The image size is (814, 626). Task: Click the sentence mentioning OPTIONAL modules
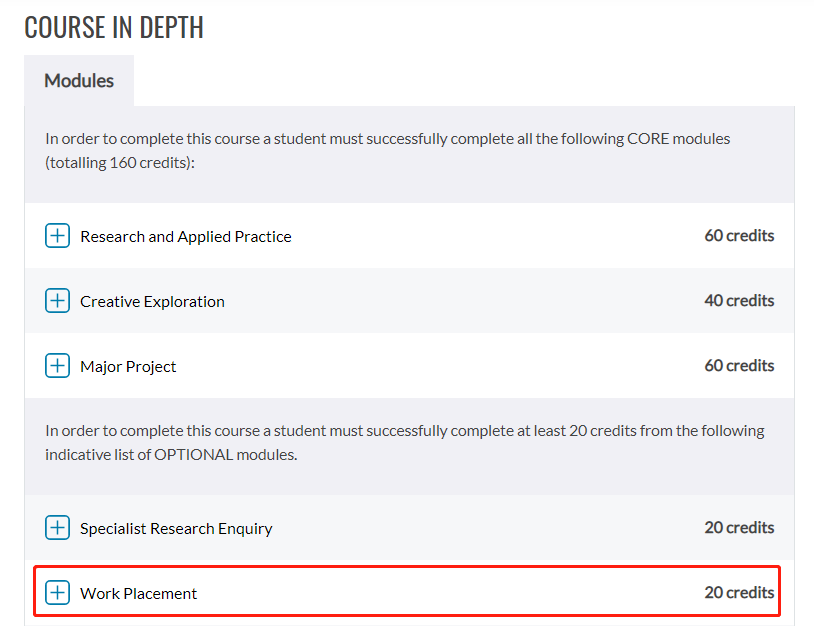tap(404, 431)
